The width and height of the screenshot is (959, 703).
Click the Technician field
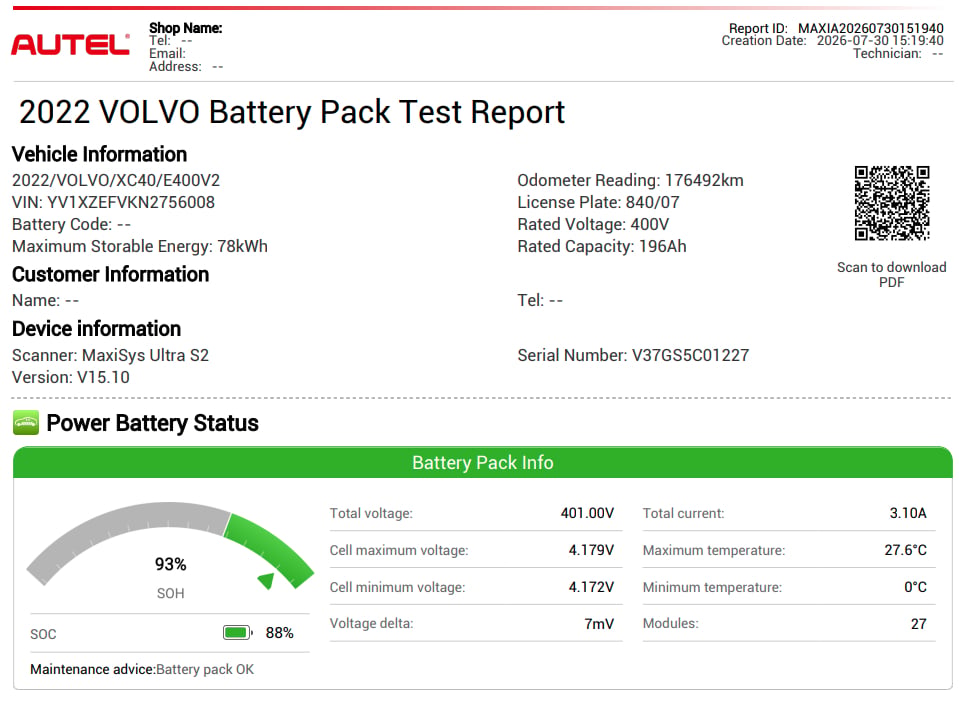pos(898,54)
